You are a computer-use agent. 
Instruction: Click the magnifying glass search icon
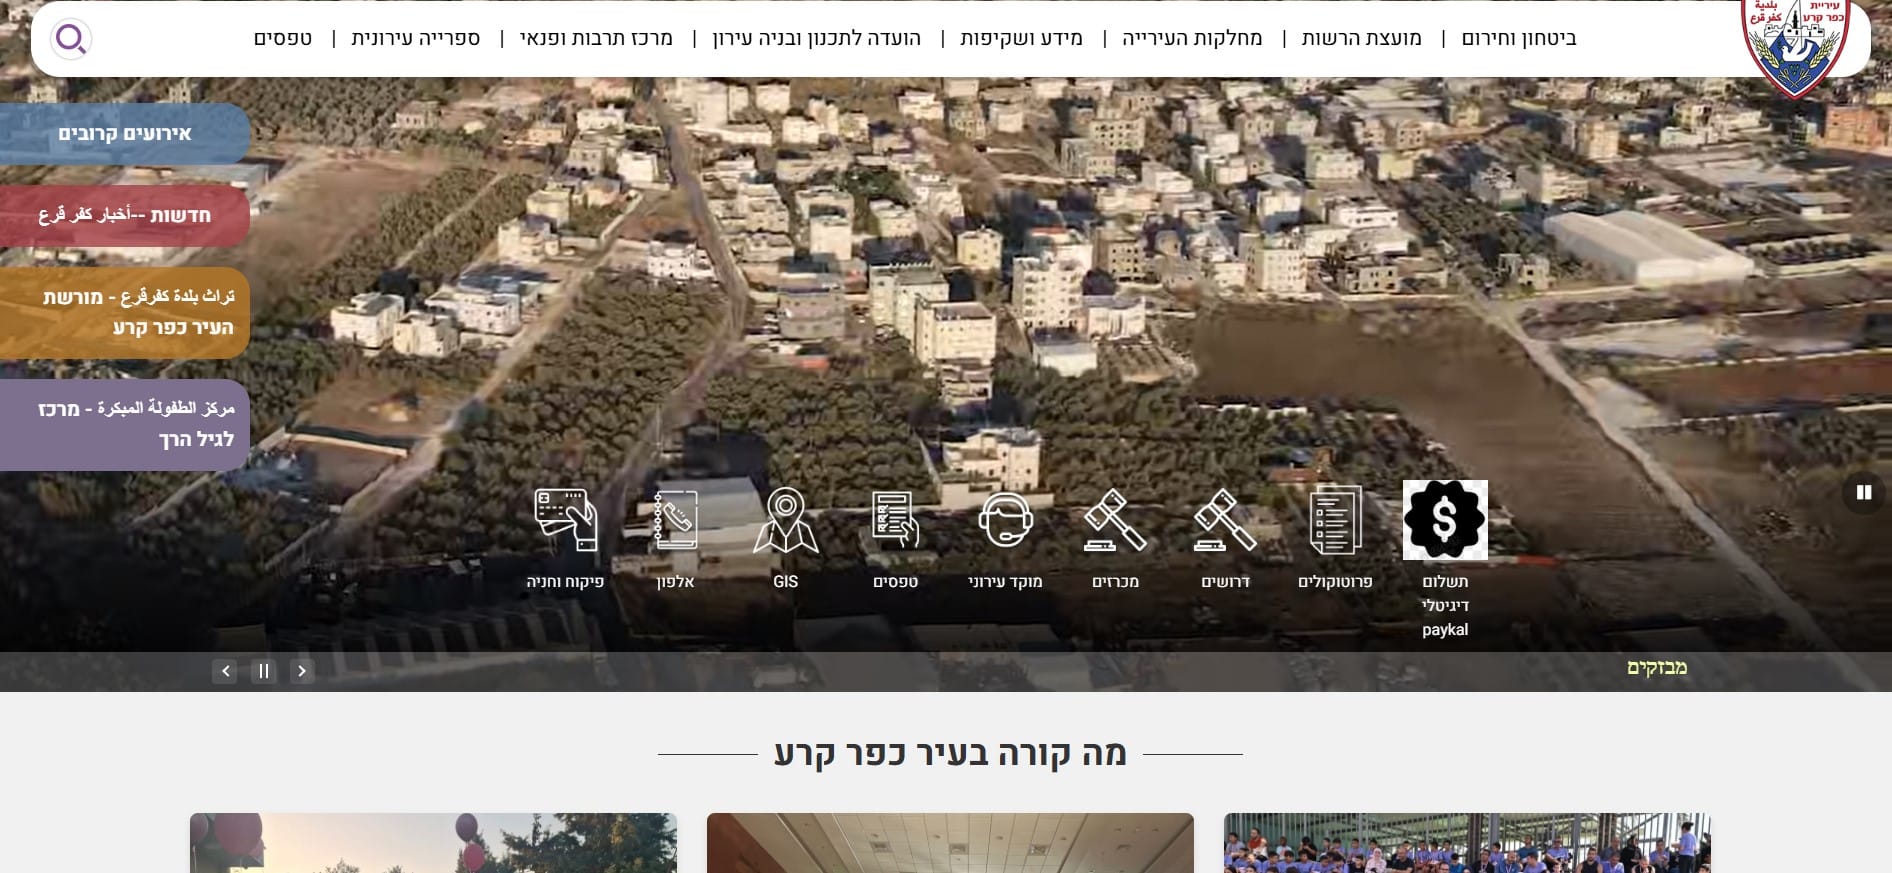coord(71,39)
